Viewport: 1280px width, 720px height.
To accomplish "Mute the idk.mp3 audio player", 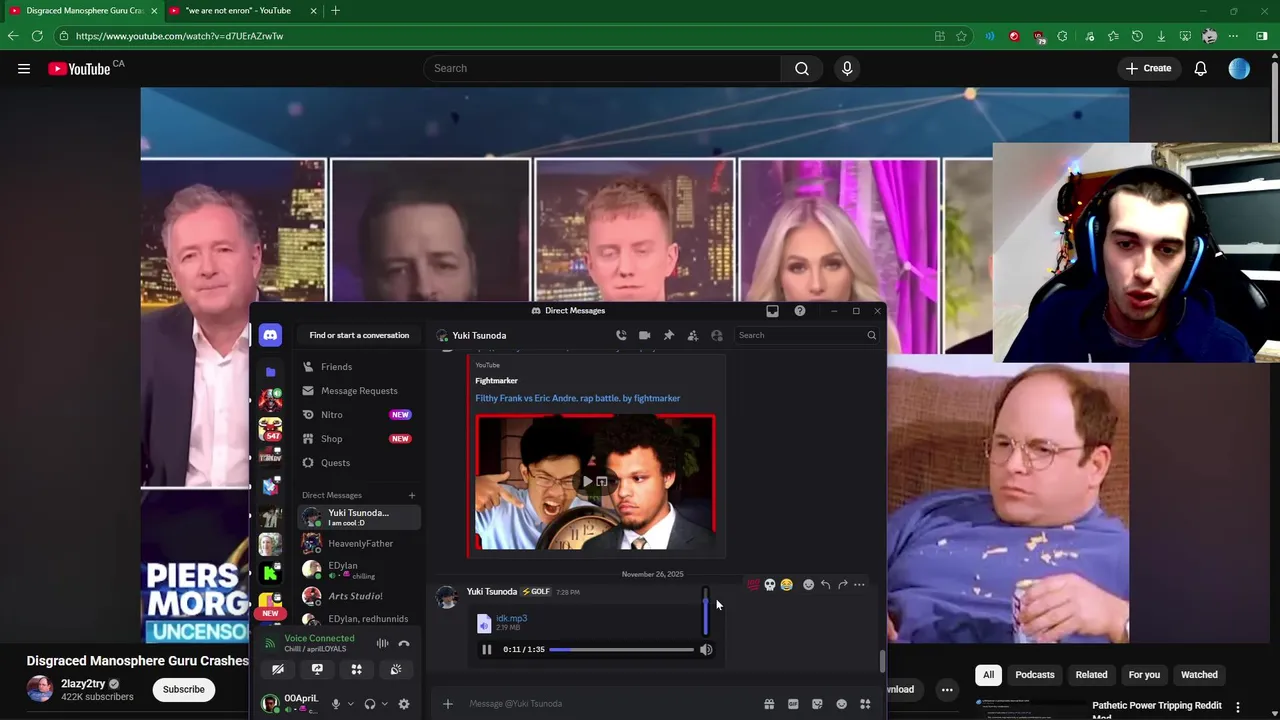I will (x=706, y=650).
